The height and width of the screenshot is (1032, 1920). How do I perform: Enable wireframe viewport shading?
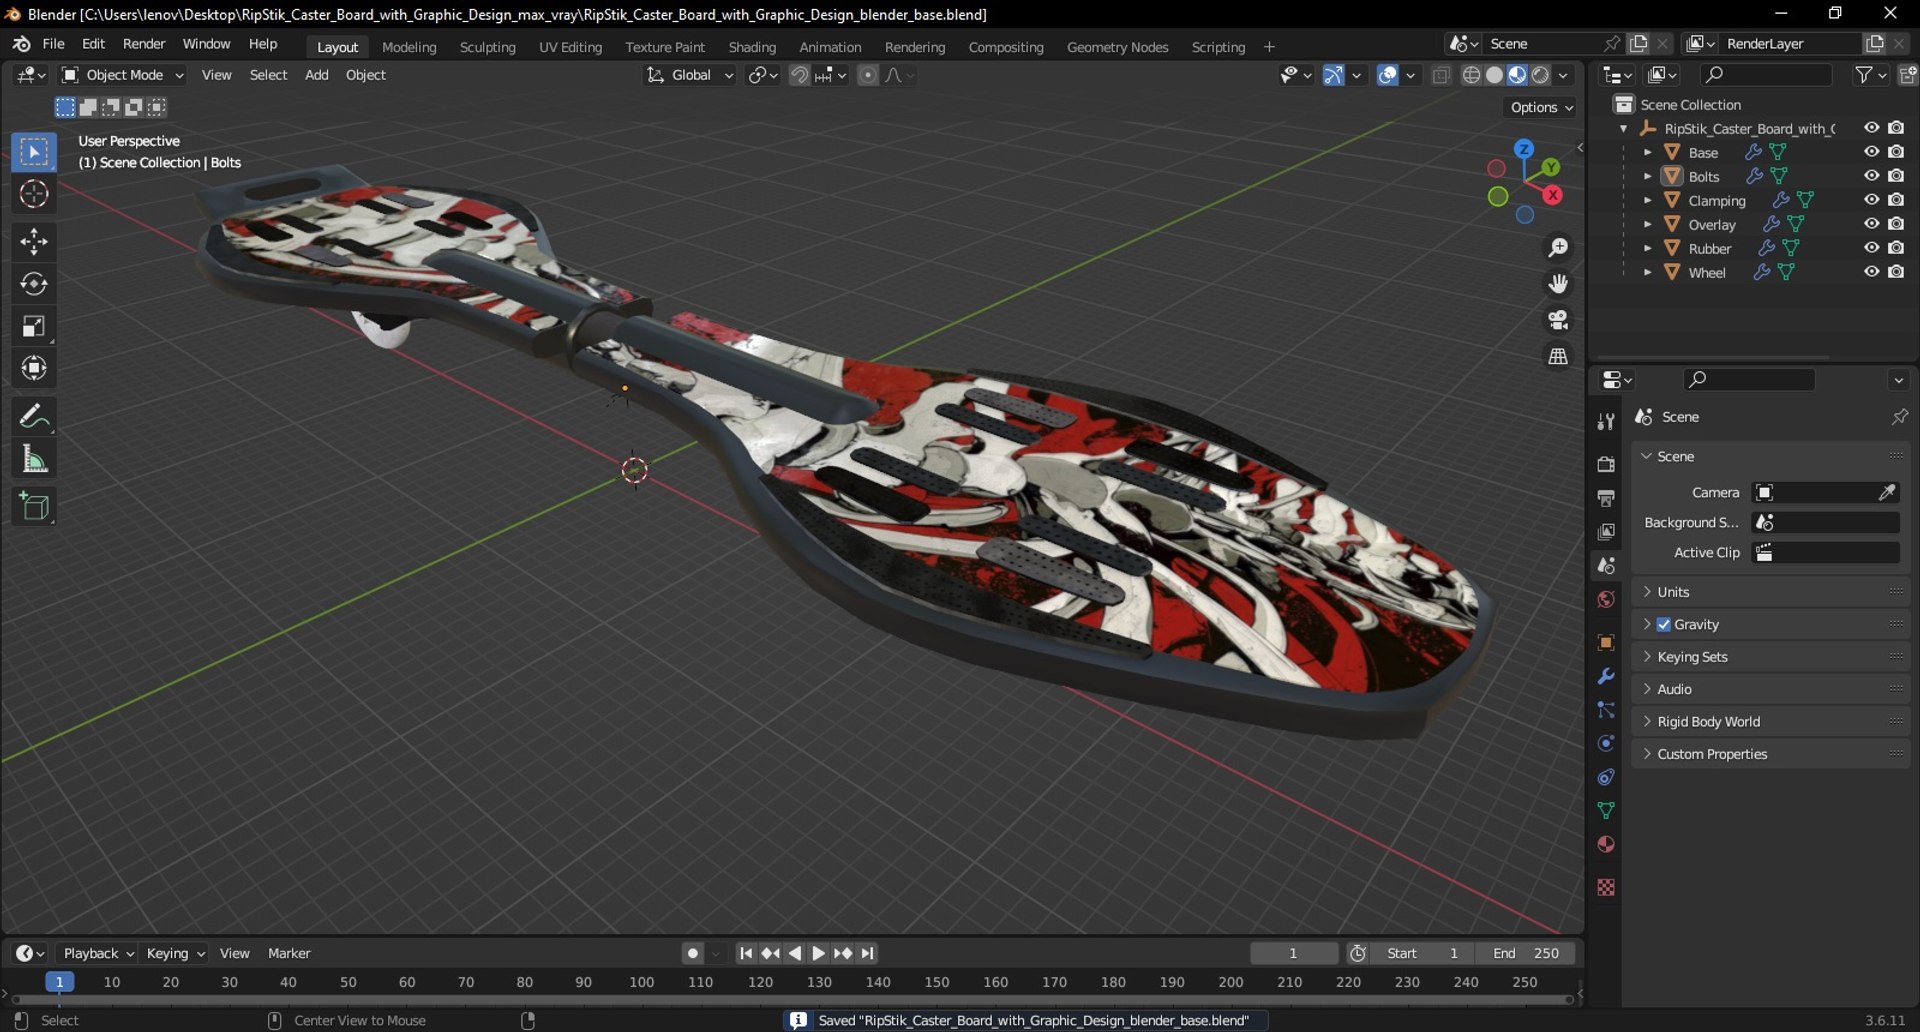pos(1471,75)
